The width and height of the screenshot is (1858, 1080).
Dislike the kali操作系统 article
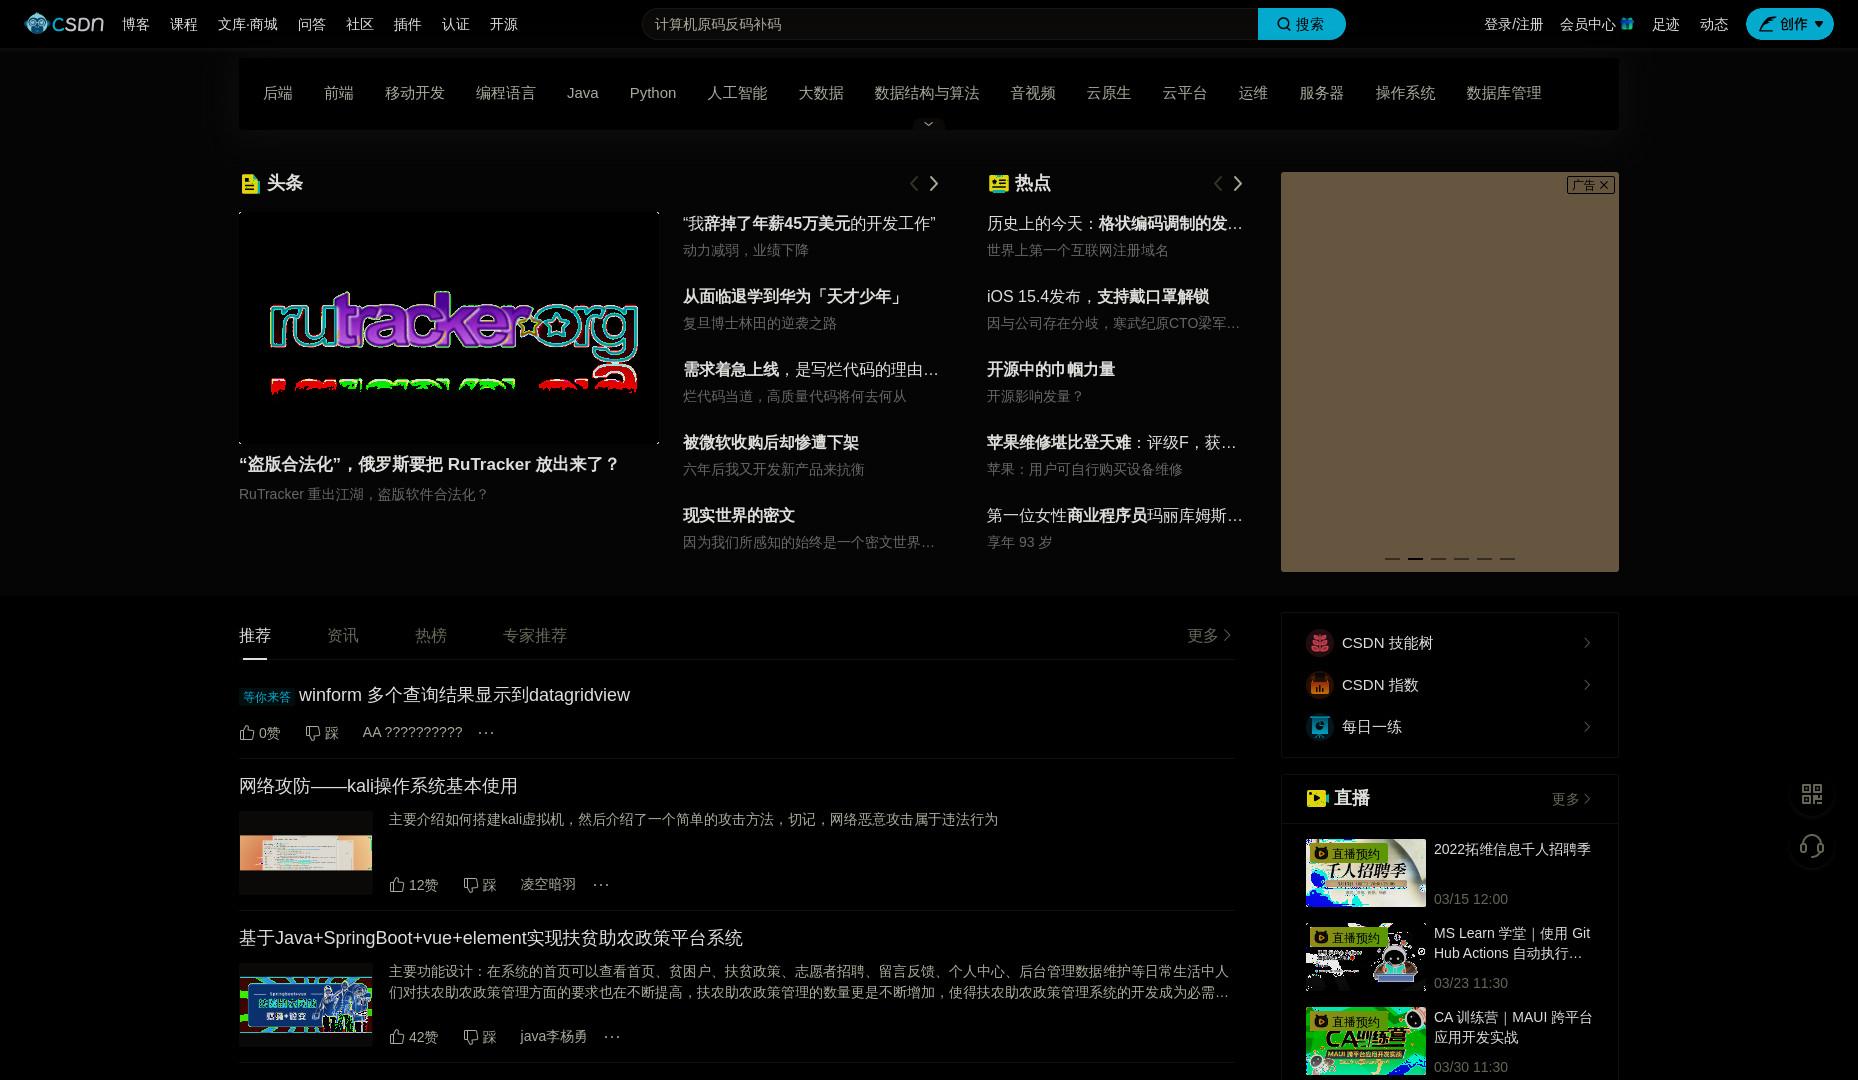480,885
